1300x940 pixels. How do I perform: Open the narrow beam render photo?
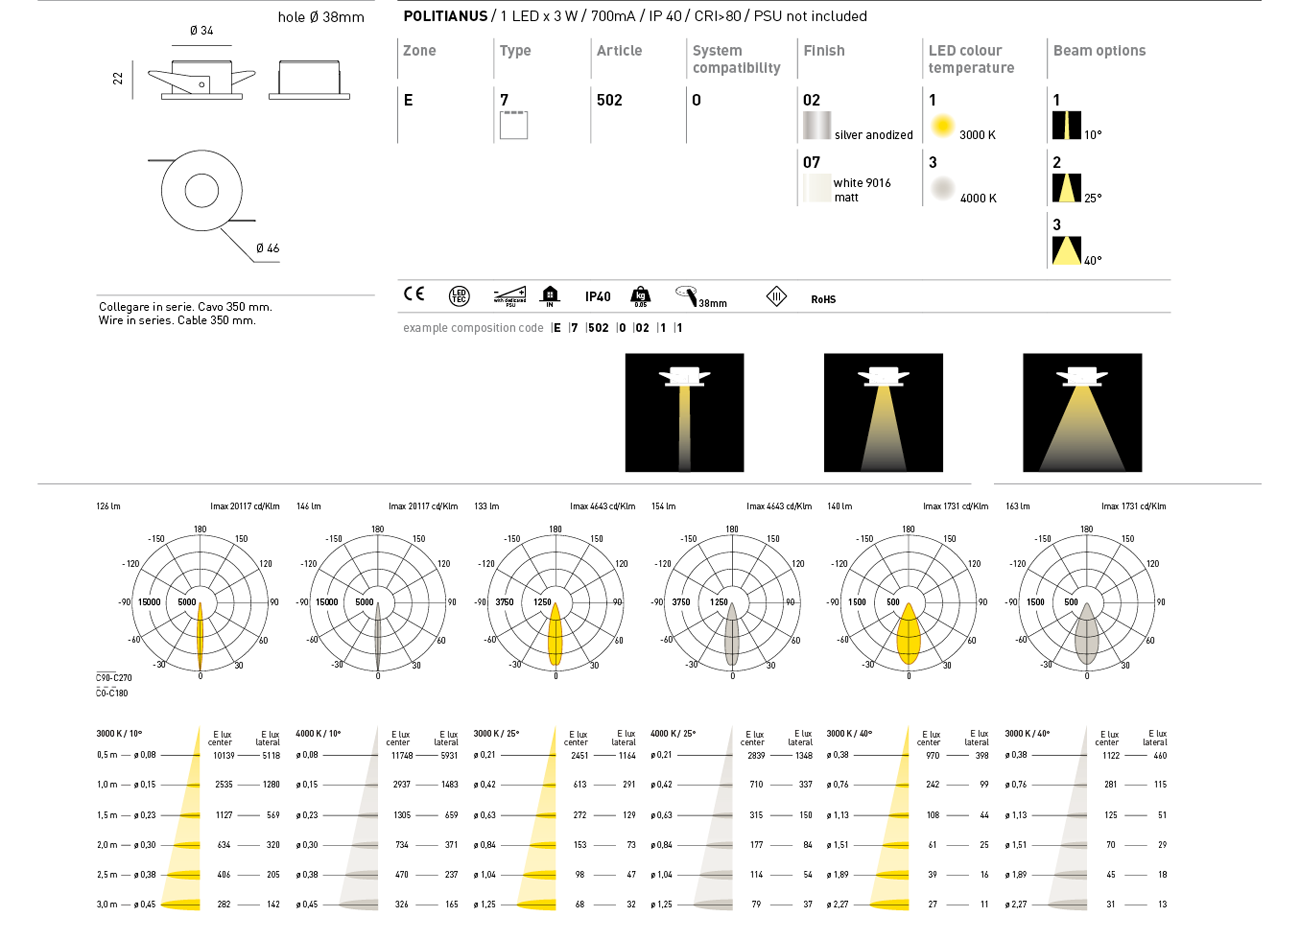pos(684,412)
